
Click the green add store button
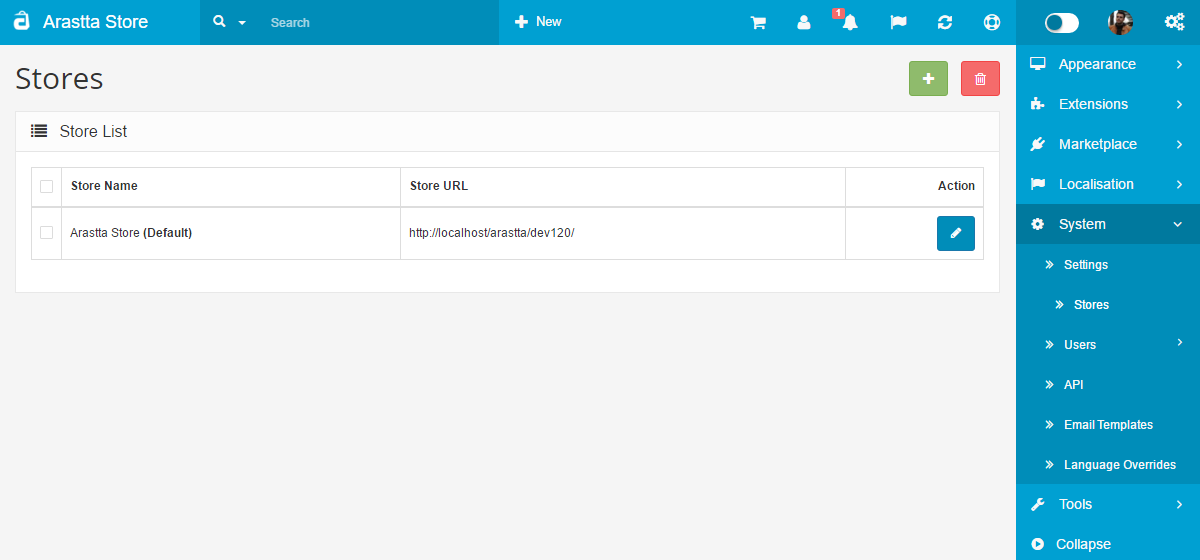(x=928, y=79)
